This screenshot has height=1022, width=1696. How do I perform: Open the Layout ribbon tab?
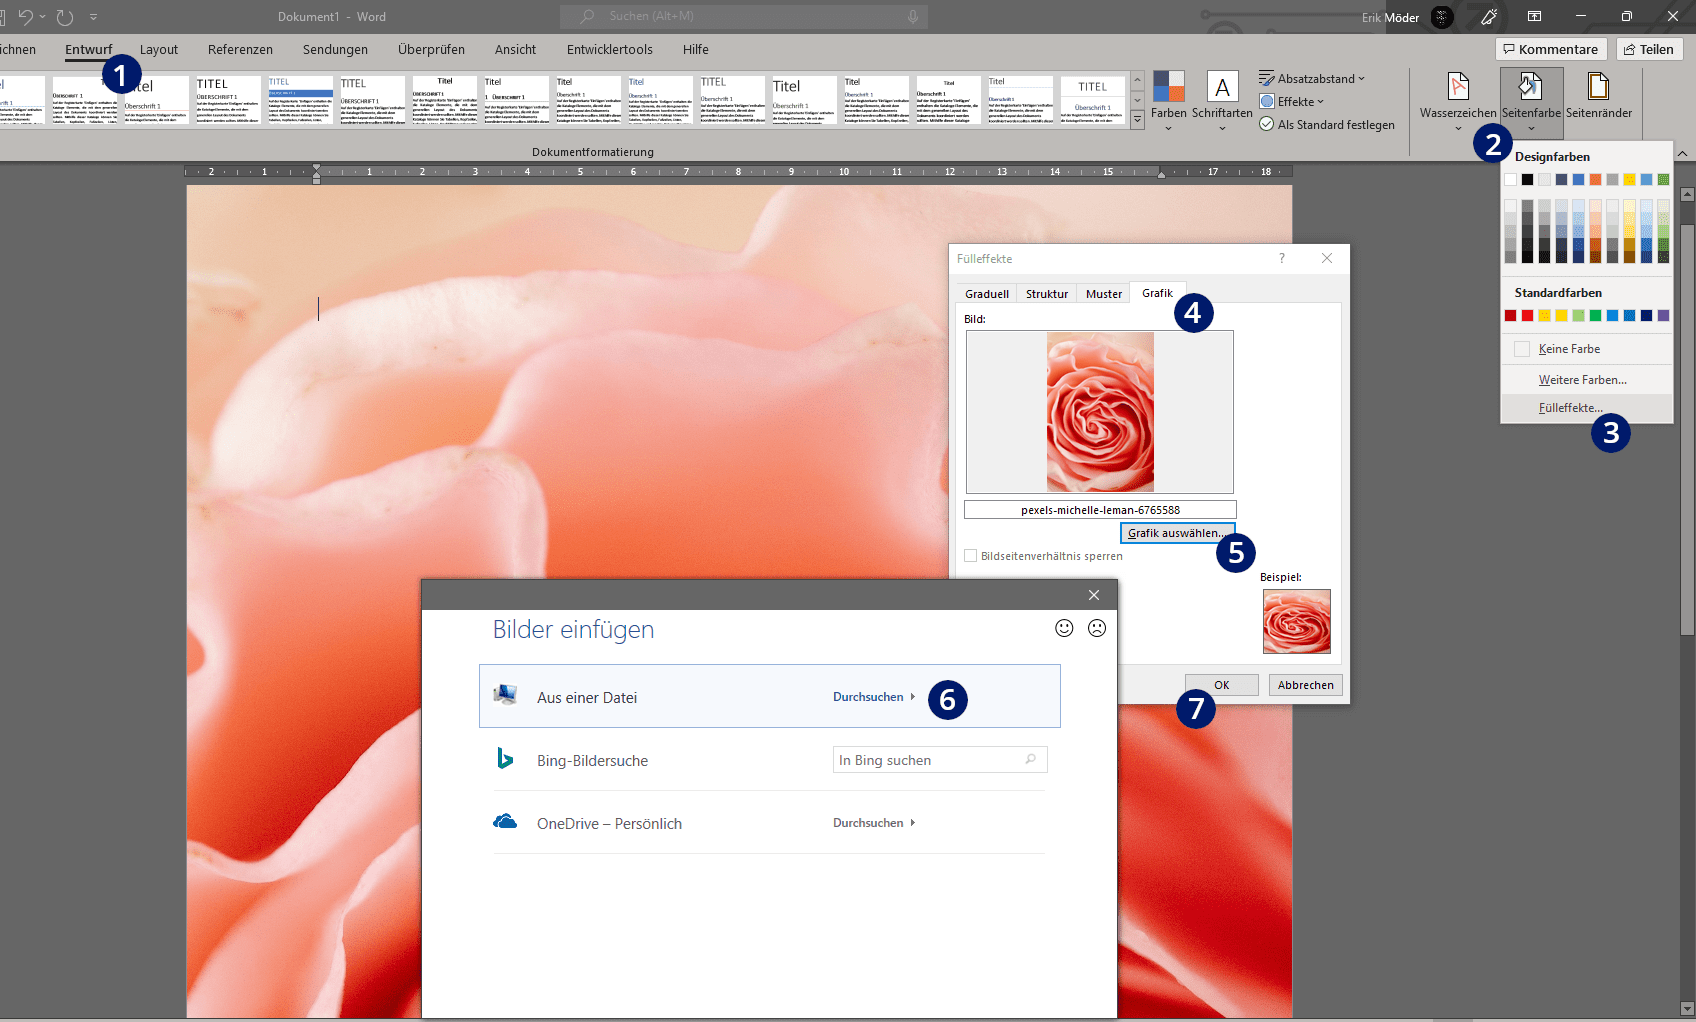click(159, 50)
